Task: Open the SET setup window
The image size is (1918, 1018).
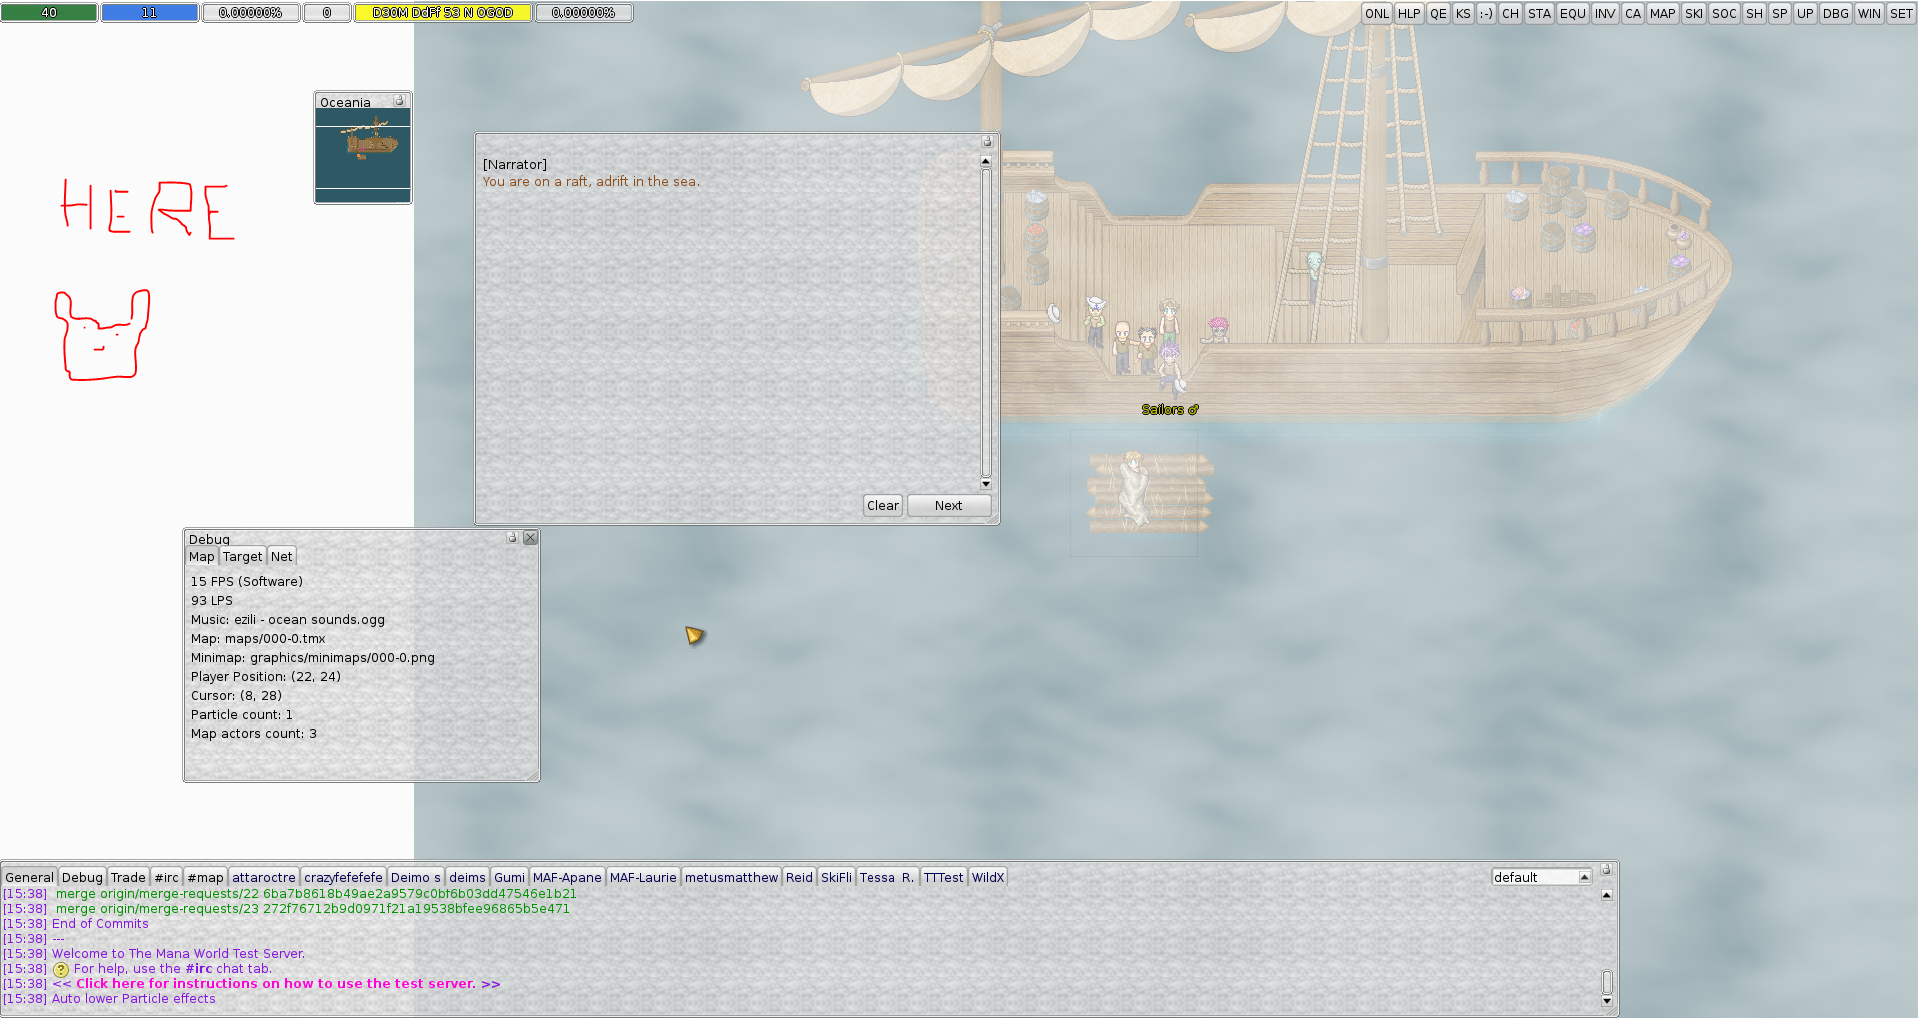Action: point(1901,13)
